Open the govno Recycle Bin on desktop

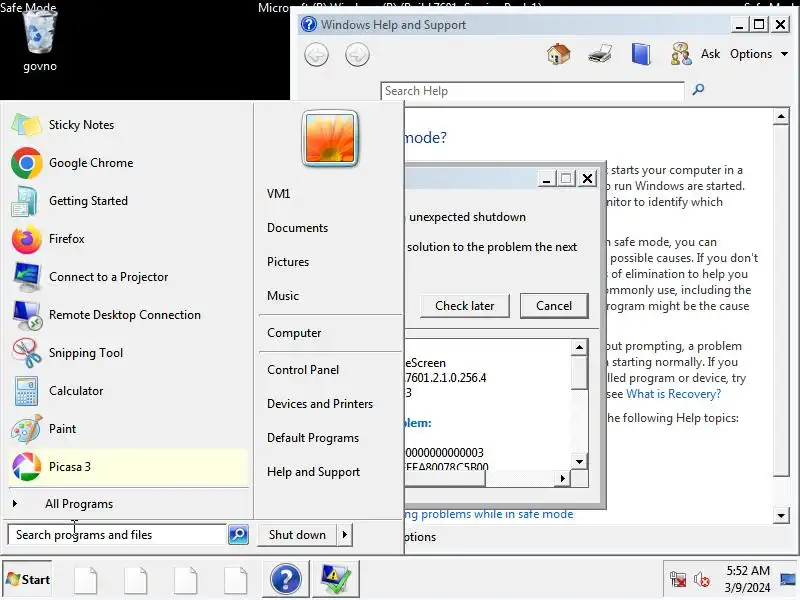tap(39, 40)
